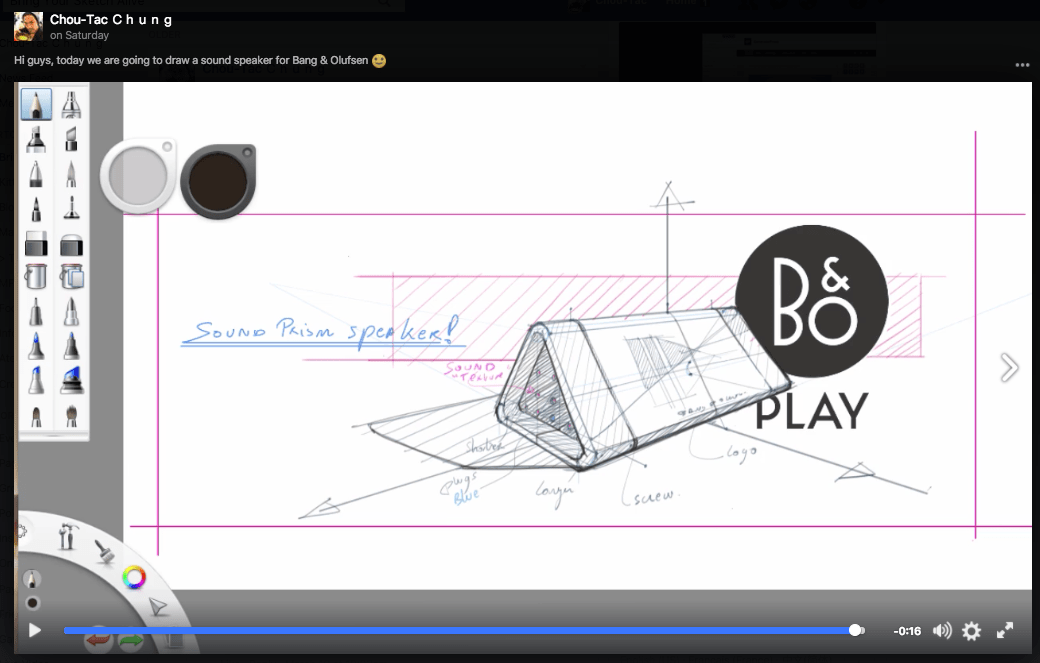Open the tools icon in lagoon
1040x663 pixels.
coord(67,536)
